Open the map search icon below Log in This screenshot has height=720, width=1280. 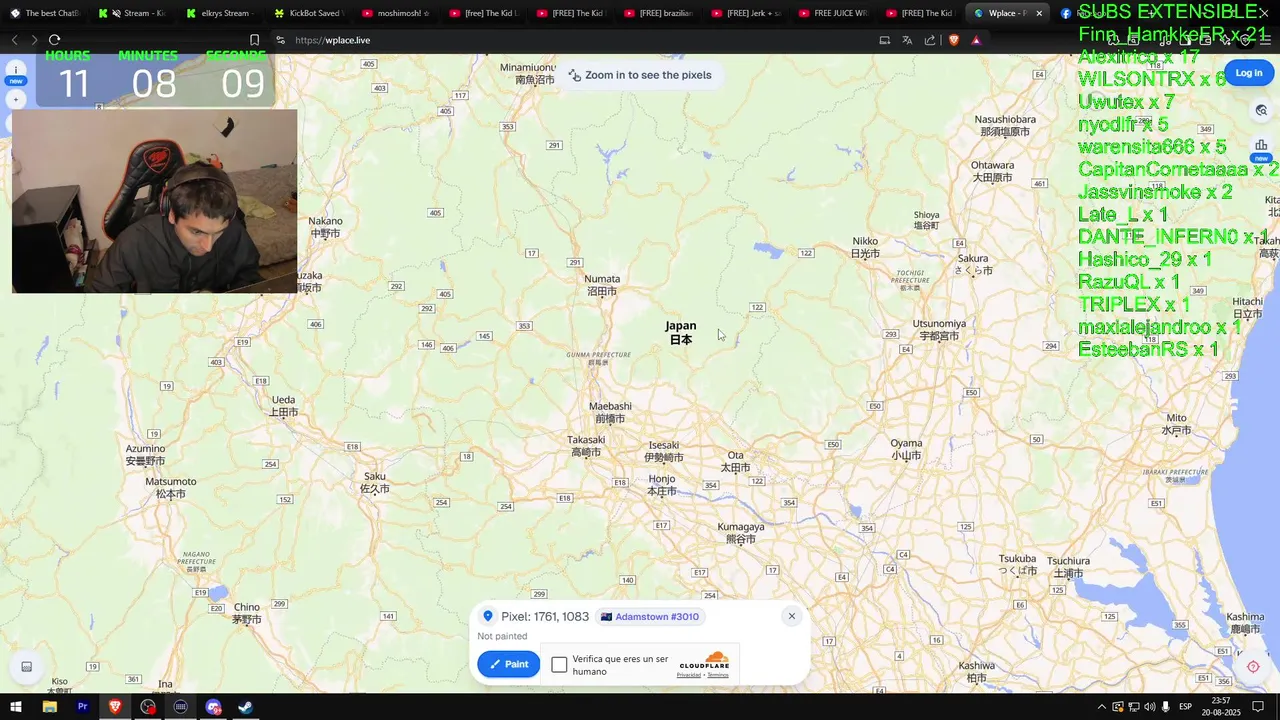point(1261,110)
